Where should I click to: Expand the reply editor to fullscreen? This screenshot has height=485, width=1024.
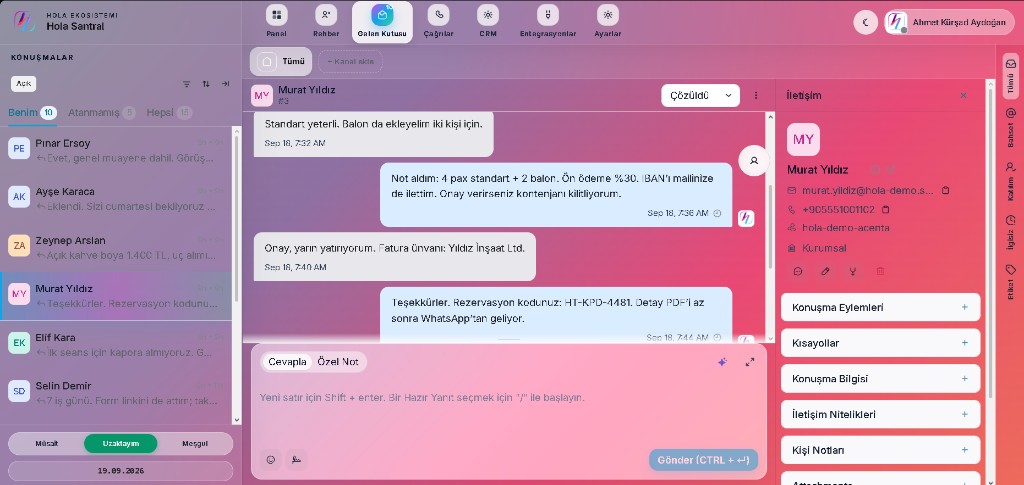point(750,362)
